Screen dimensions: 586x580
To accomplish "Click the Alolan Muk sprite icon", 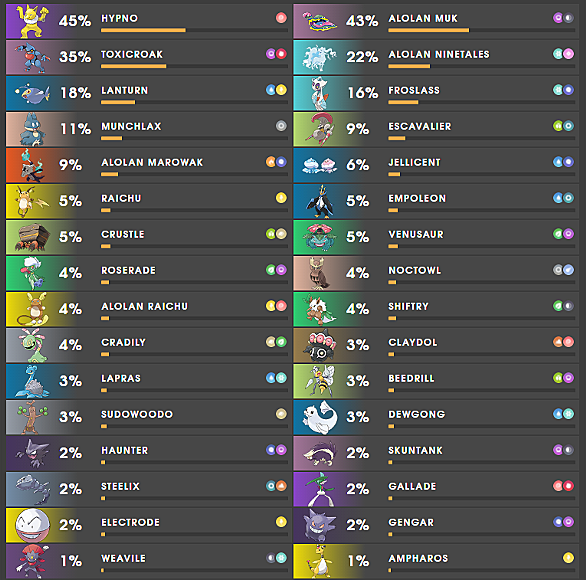I will click(x=320, y=22).
